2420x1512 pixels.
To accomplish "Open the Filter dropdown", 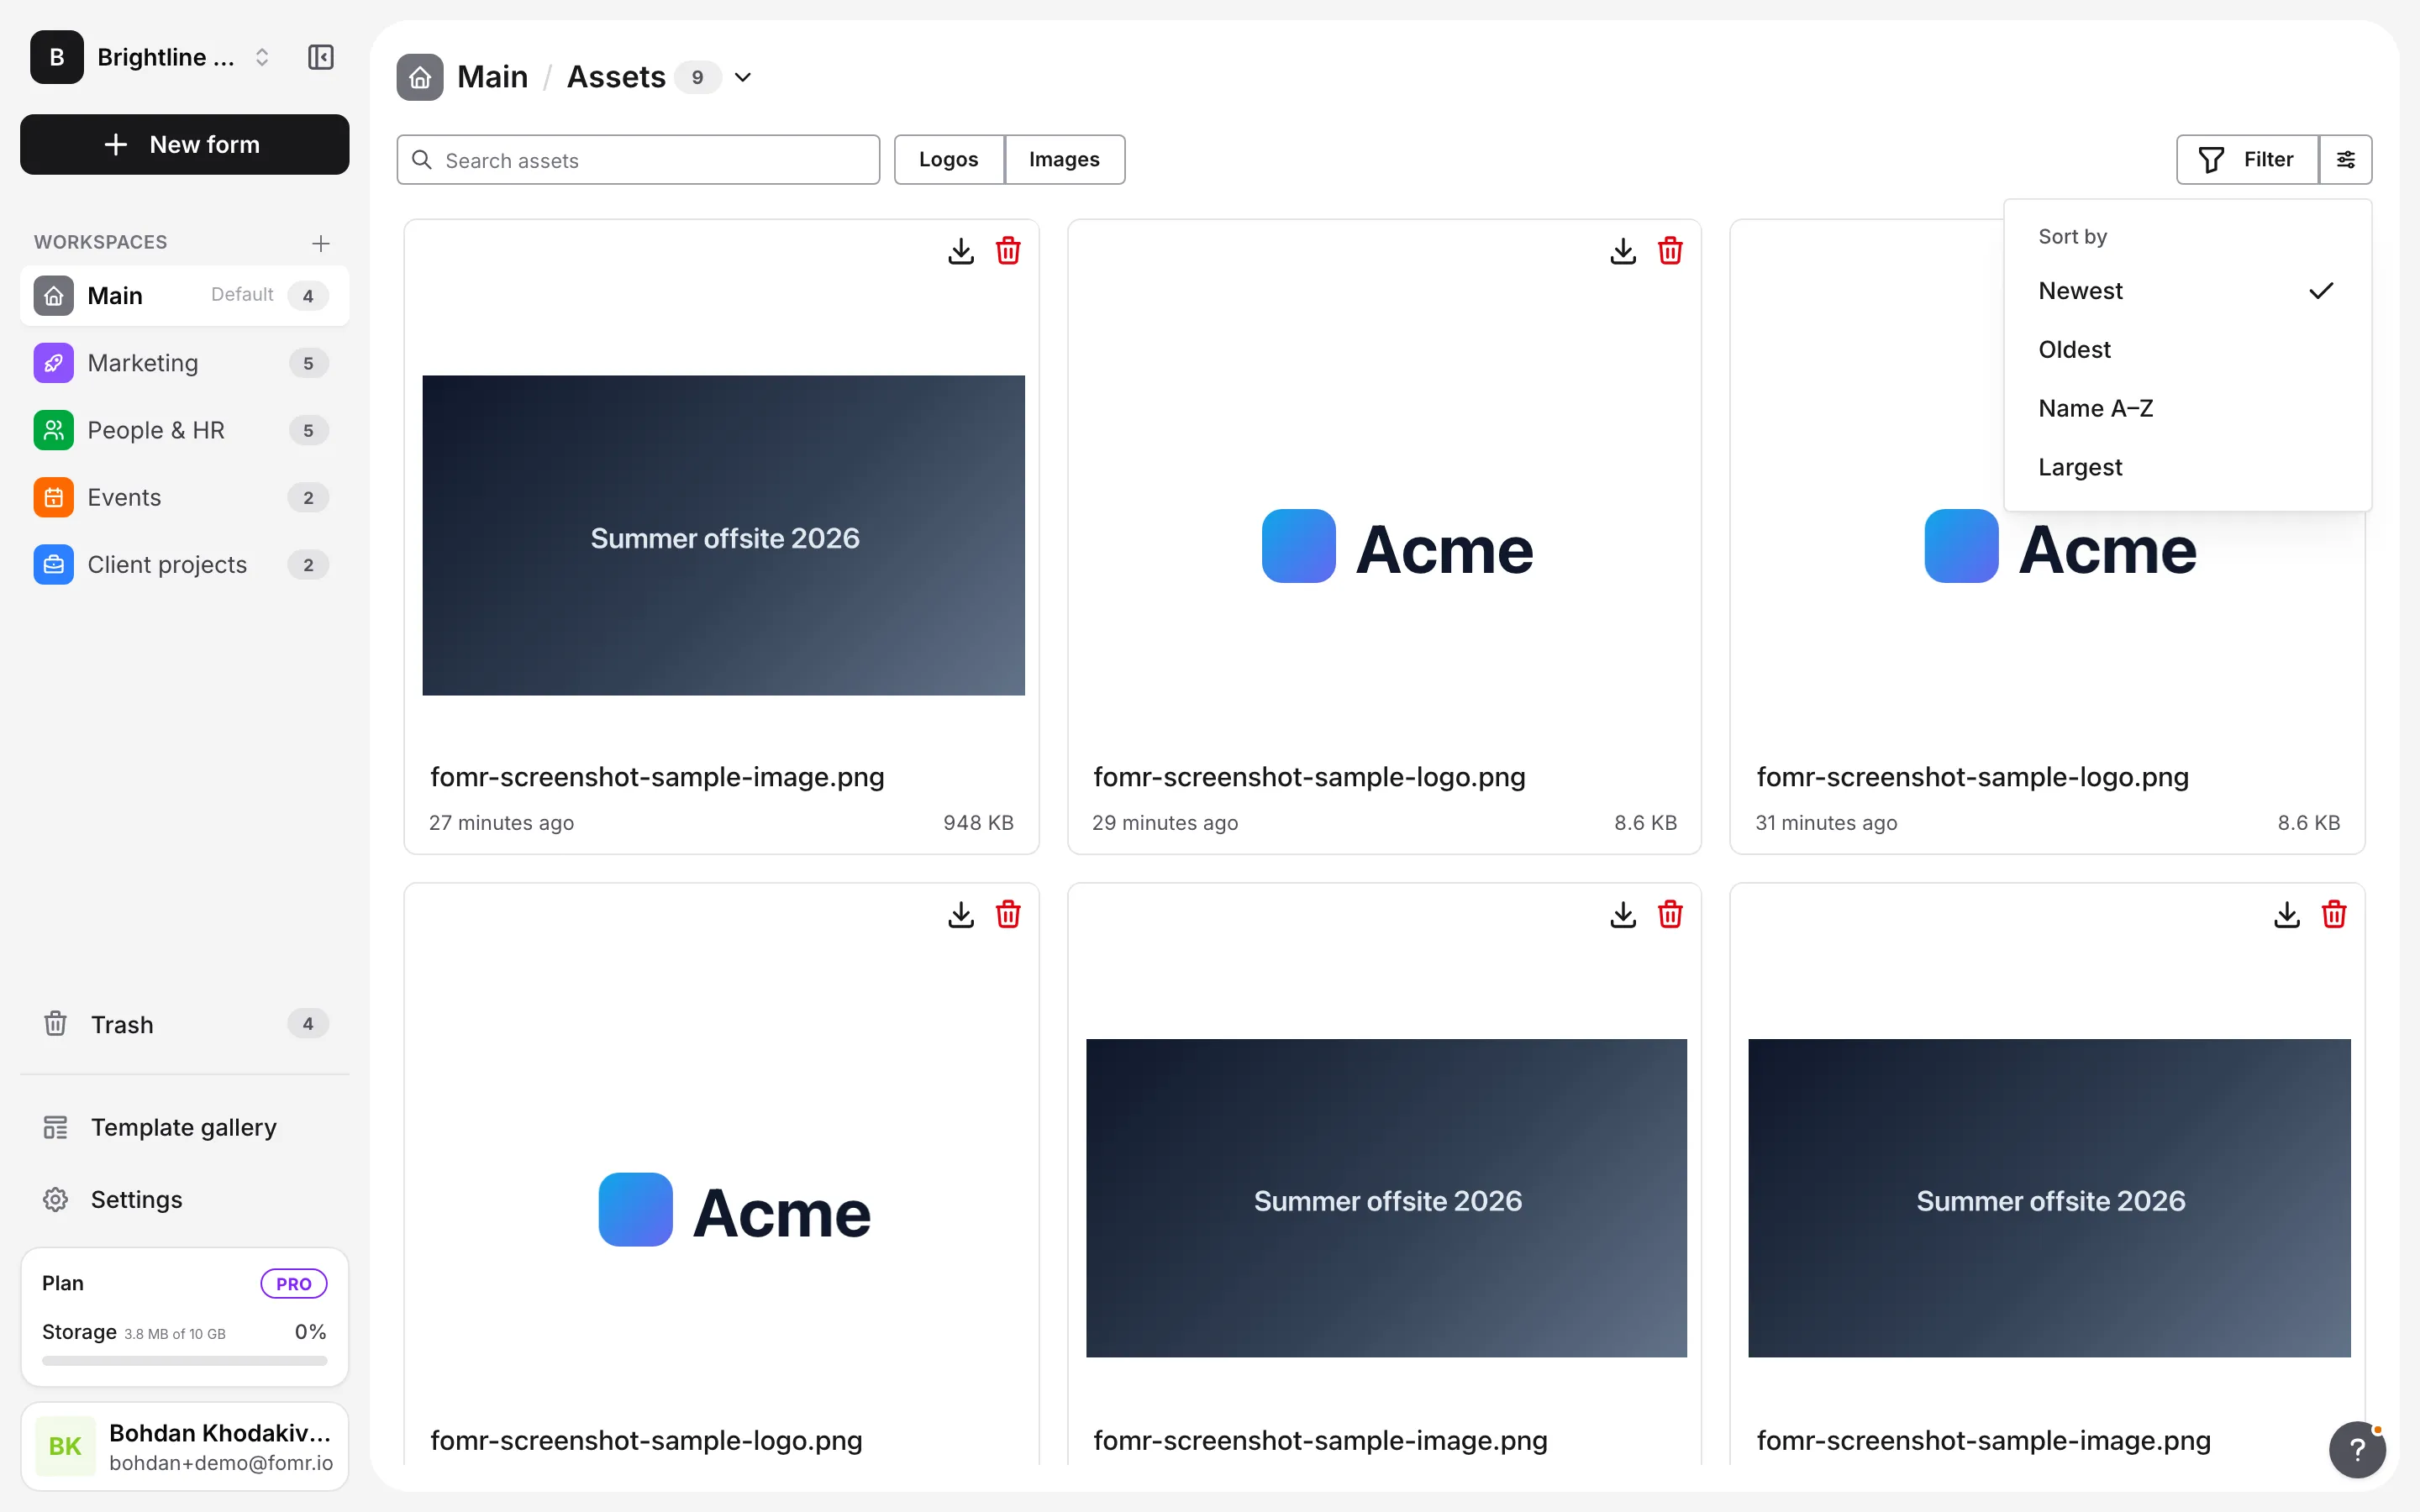I will coord(2247,159).
